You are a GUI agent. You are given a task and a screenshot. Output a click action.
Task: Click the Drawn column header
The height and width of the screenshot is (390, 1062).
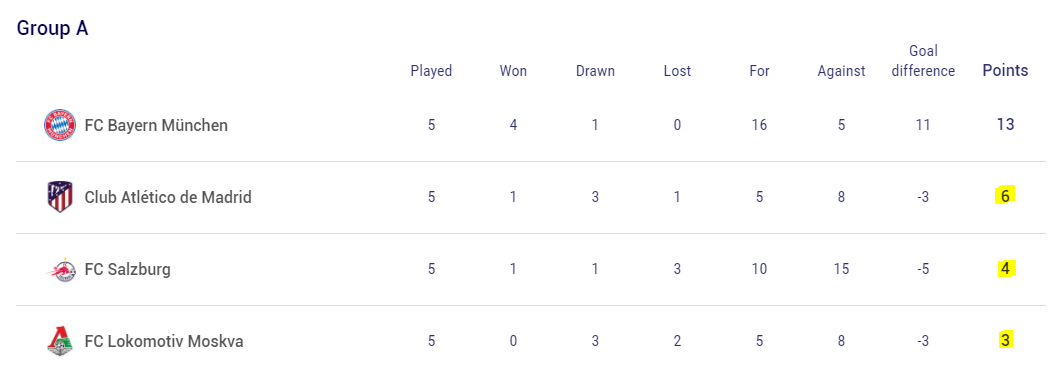coord(595,71)
